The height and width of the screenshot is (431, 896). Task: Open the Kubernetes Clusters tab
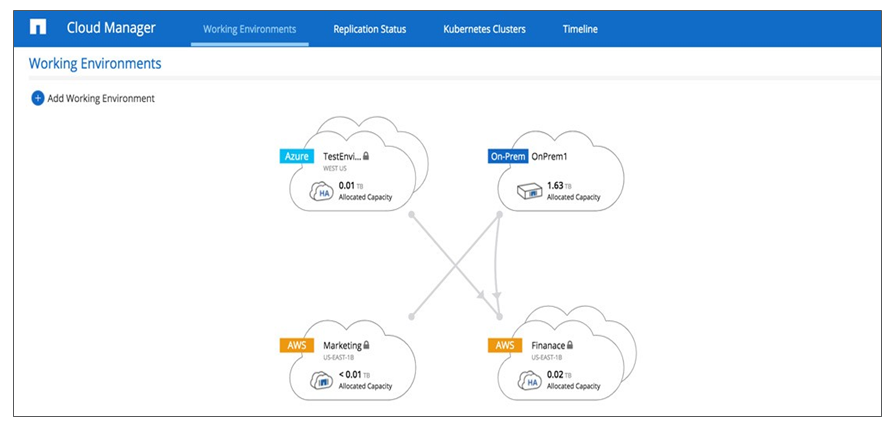[x=485, y=29]
